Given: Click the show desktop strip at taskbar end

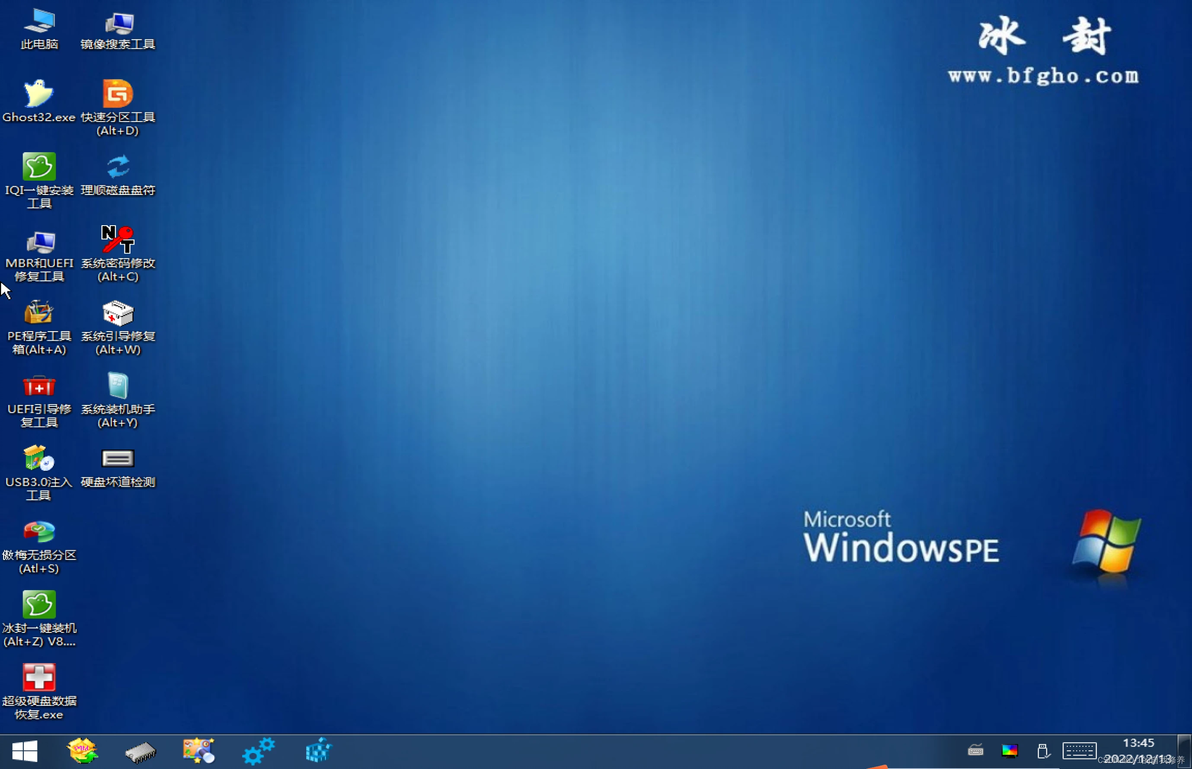Looking at the screenshot, I should (x=1184, y=752).
